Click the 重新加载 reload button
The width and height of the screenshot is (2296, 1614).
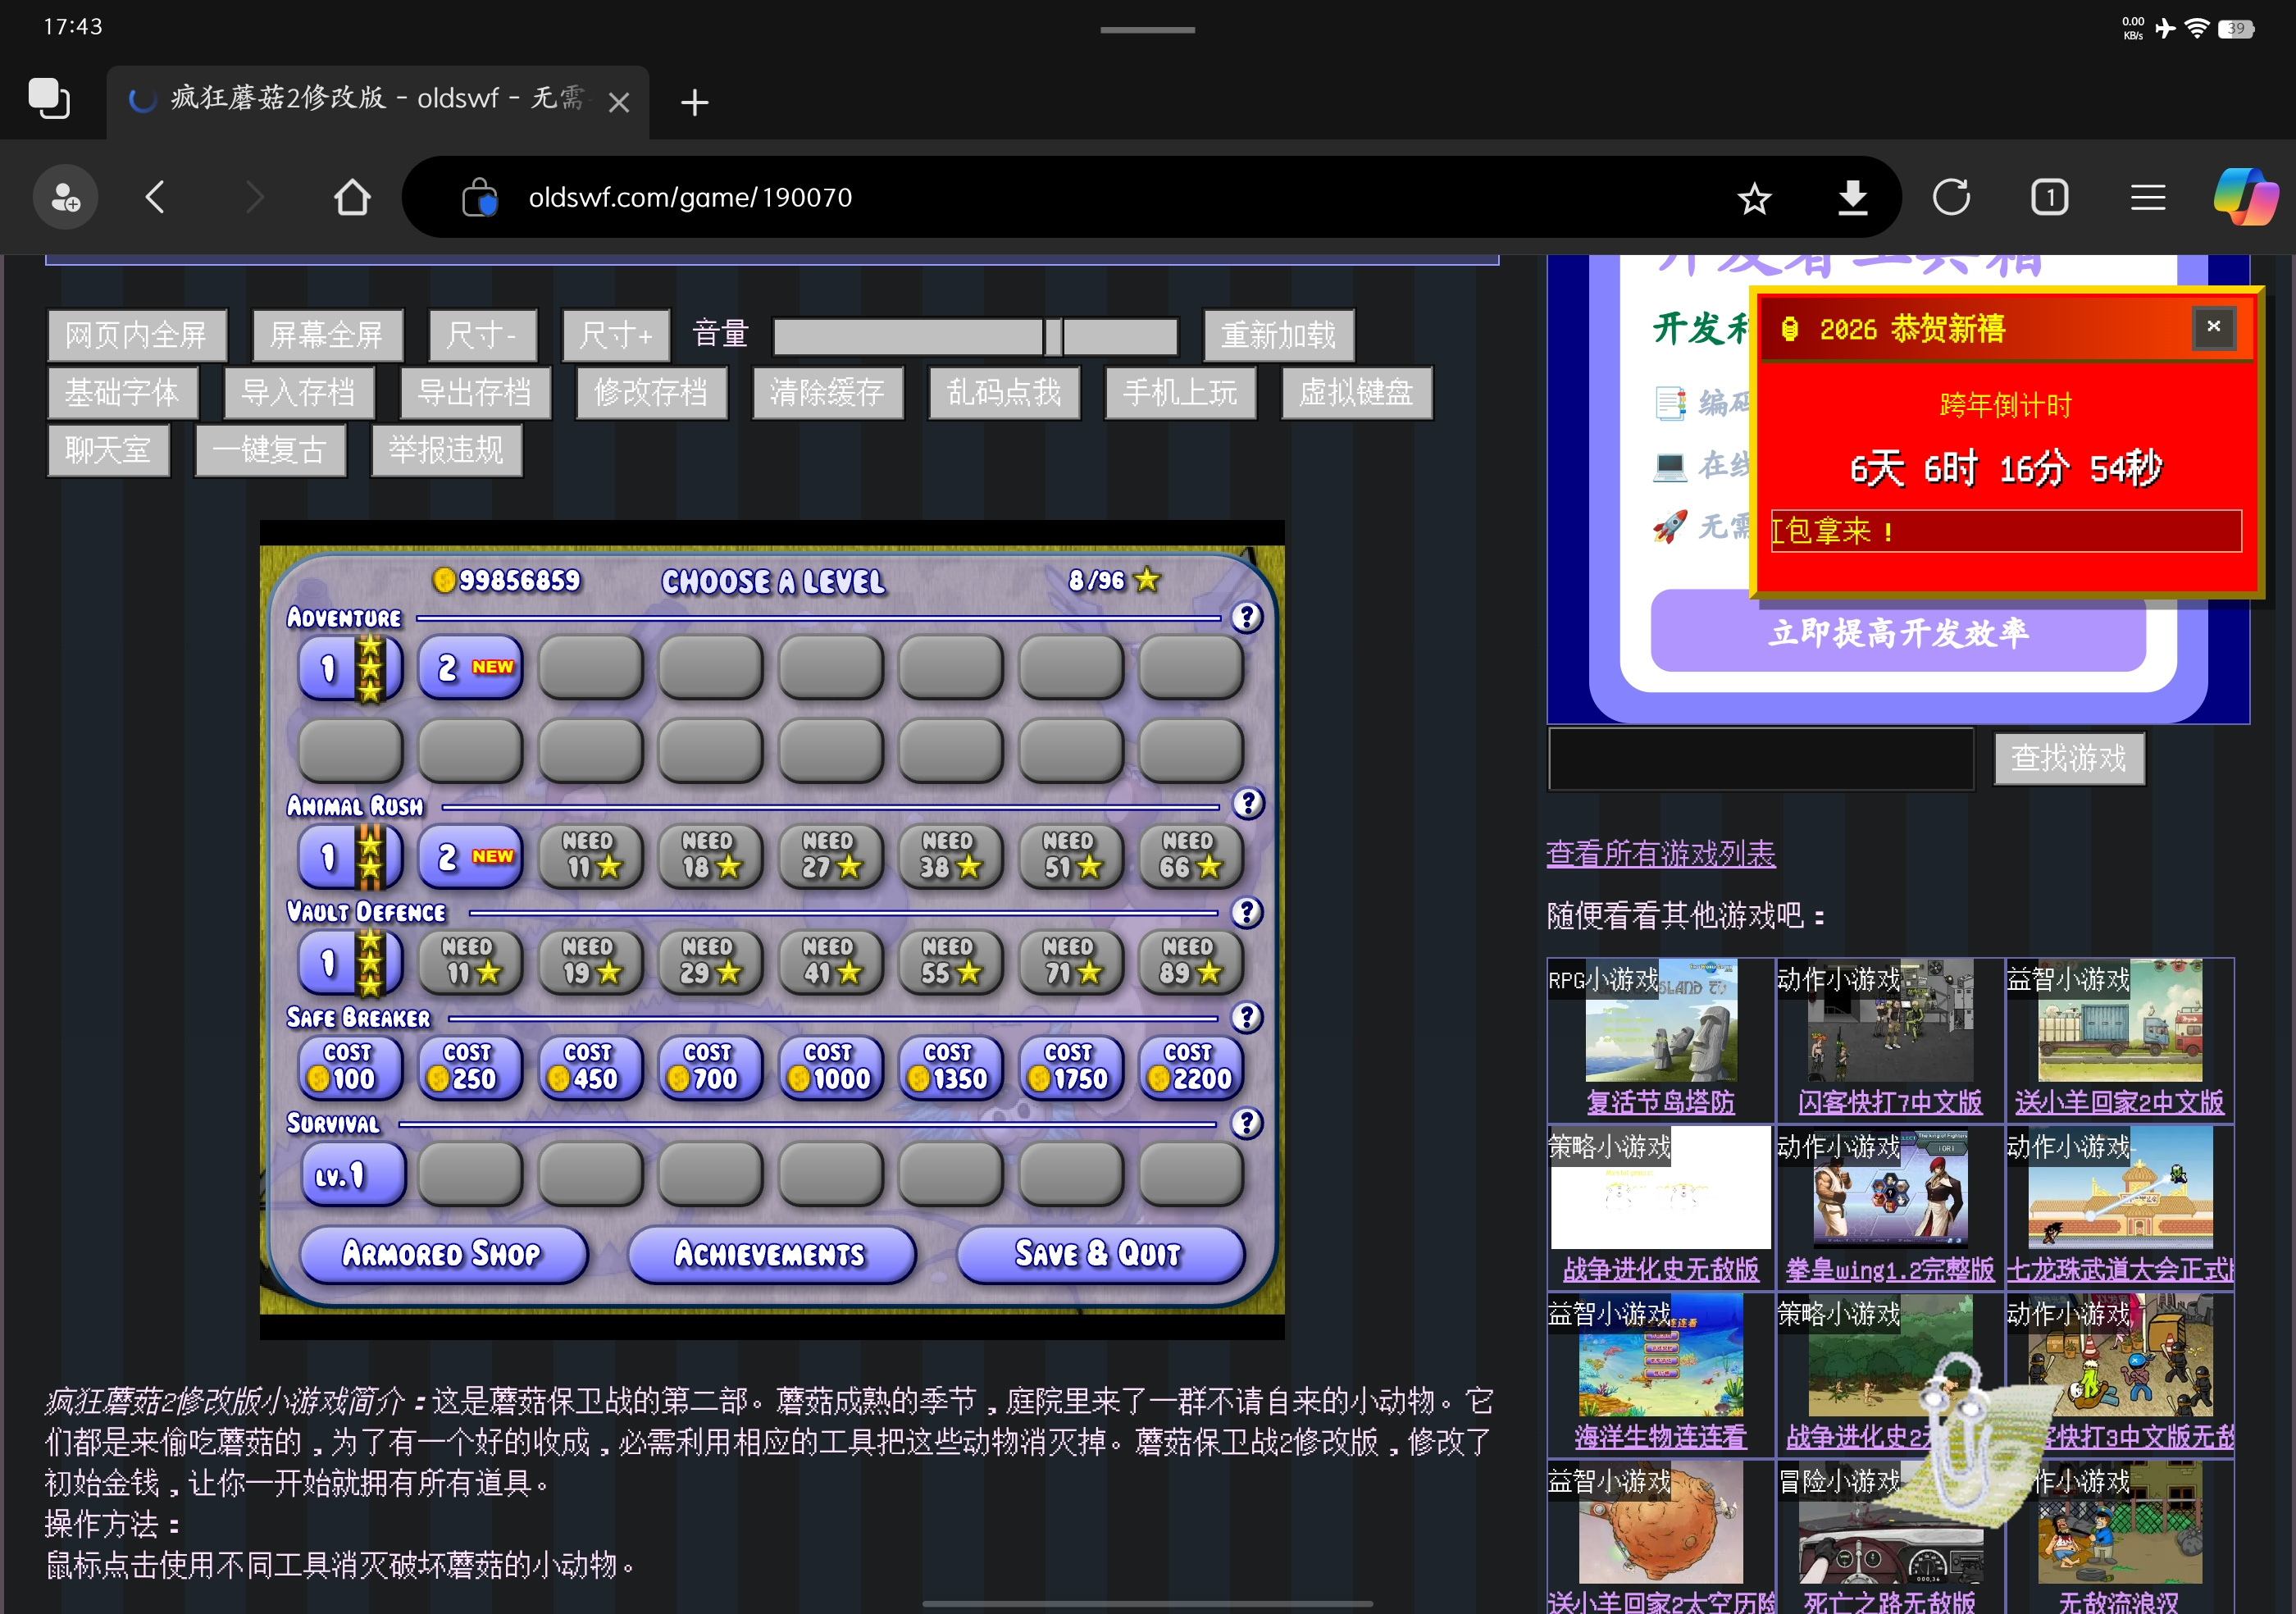(x=1278, y=335)
